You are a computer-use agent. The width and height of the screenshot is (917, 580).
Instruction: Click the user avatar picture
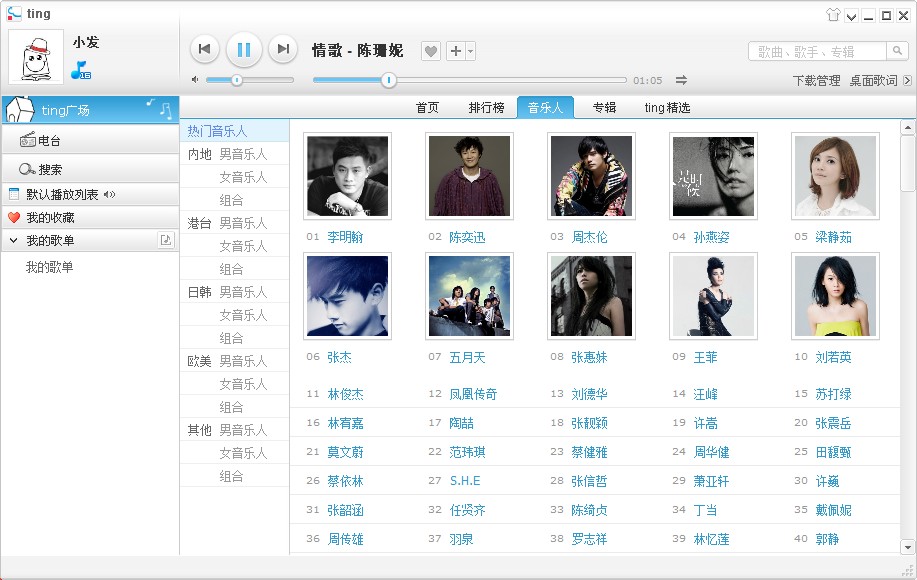coord(36,56)
